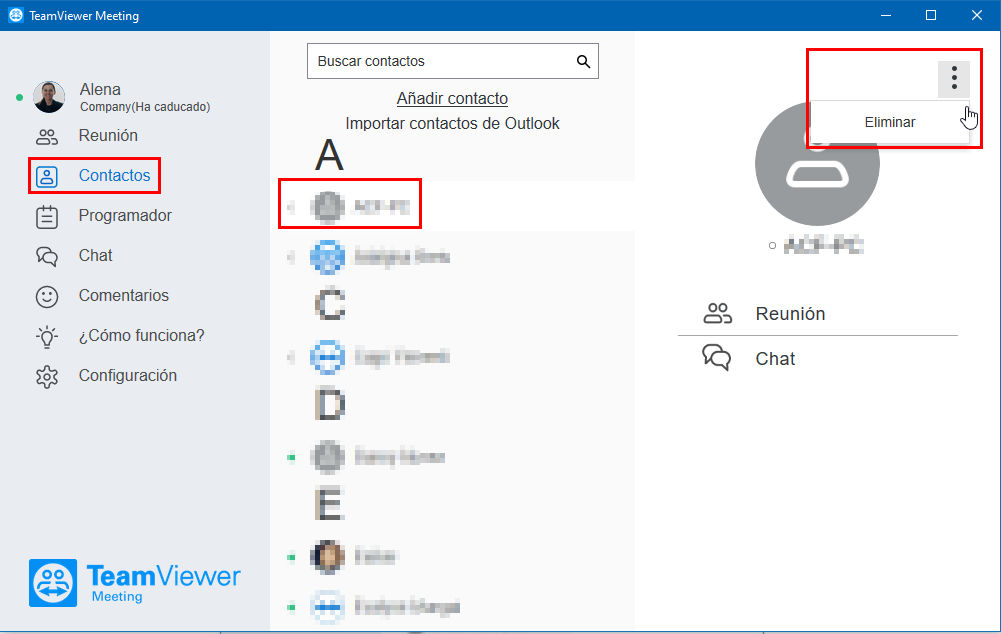Click the three-dot more options button
1001x634 pixels.
[954, 79]
